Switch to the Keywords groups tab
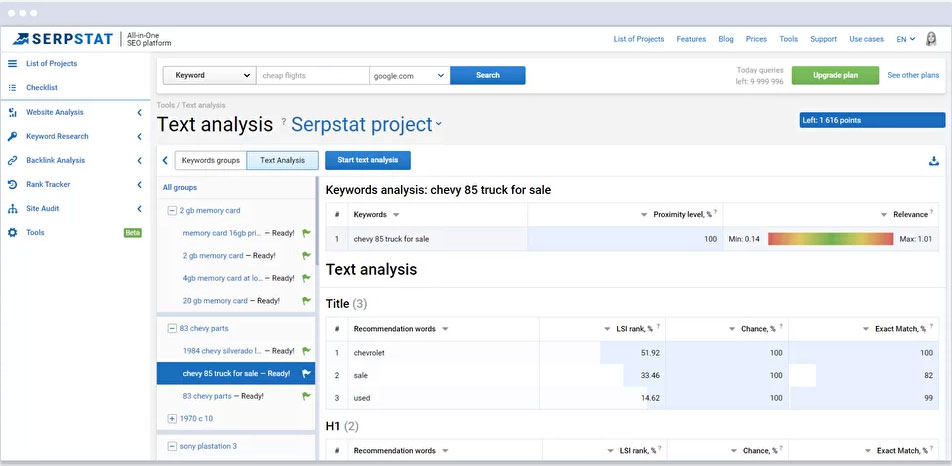The height and width of the screenshot is (466, 952). pos(210,160)
